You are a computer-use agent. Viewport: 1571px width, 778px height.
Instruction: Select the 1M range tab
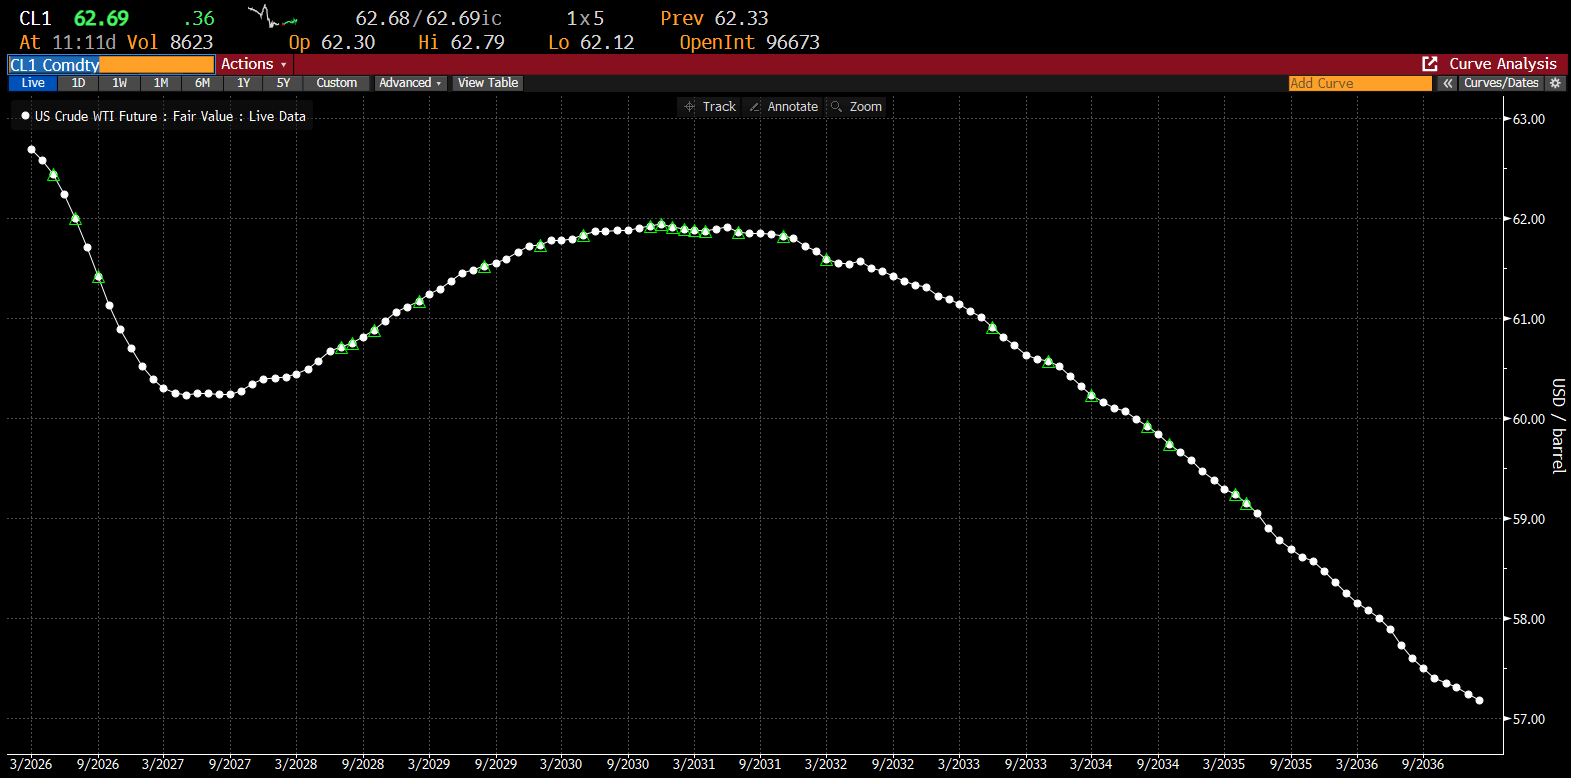point(161,83)
